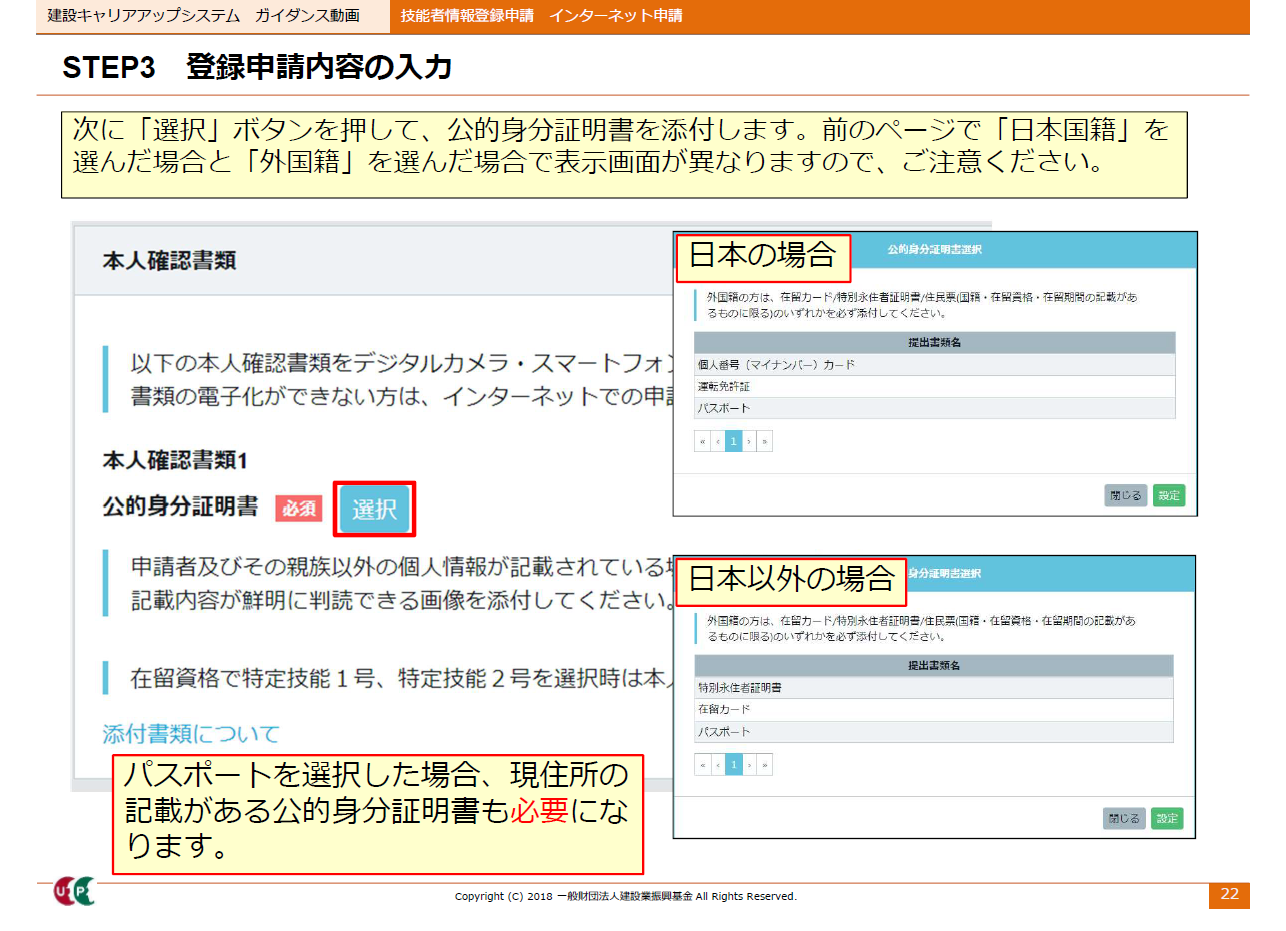Image resolution: width=1286 pixels, height=931 pixels.
Task: Select パスポート row in the 日本以外の場合 dialog
Action: point(934,731)
